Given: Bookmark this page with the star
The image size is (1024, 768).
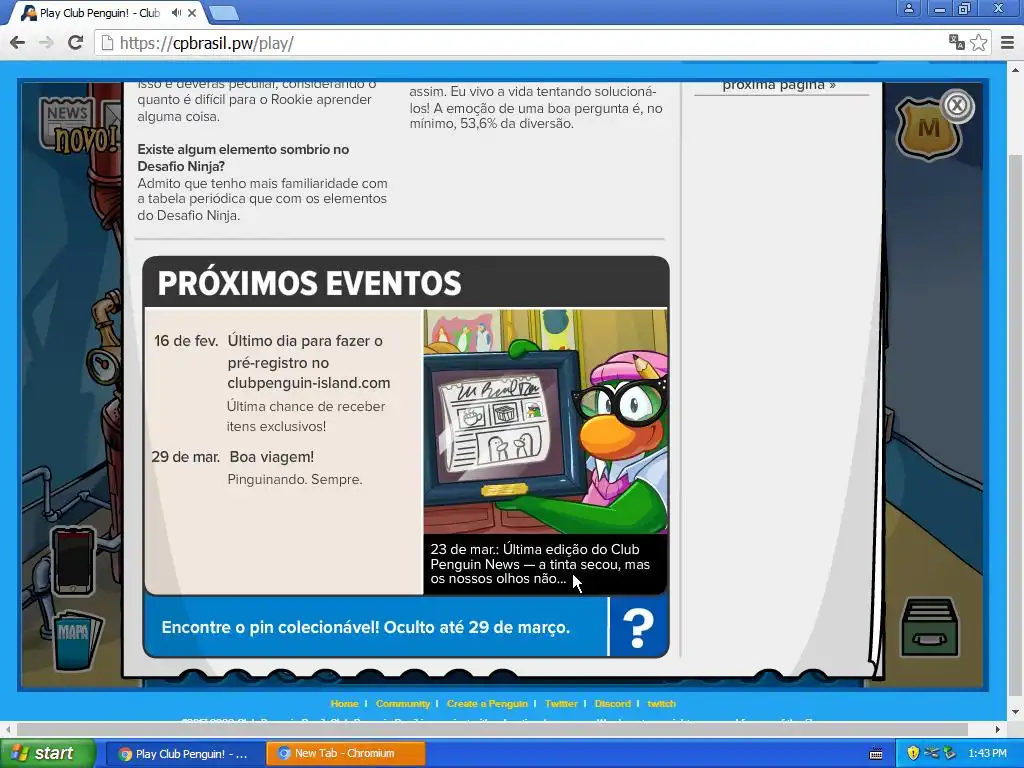Looking at the screenshot, I should (x=978, y=43).
